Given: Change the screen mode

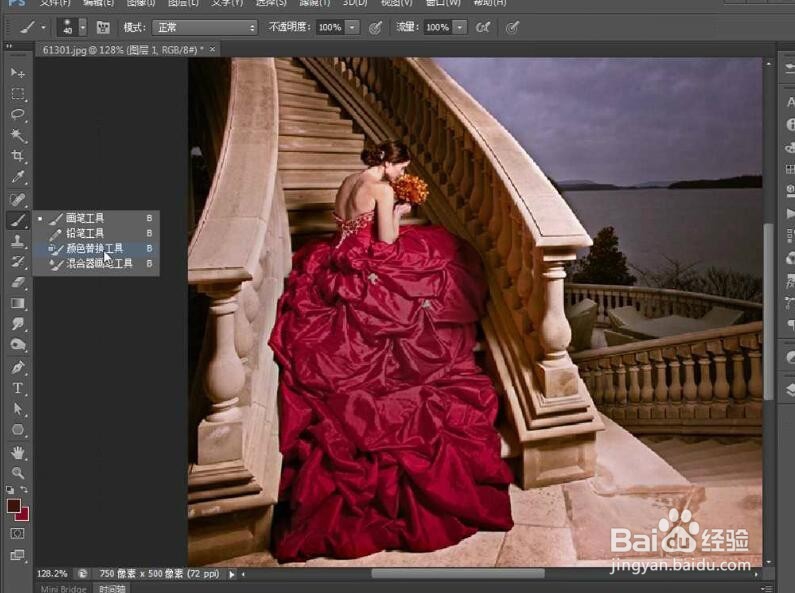Looking at the screenshot, I should coord(17,554).
